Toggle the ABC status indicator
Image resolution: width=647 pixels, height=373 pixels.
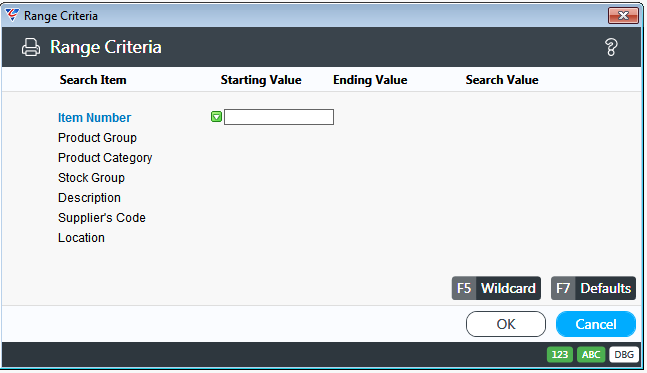coord(591,354)
